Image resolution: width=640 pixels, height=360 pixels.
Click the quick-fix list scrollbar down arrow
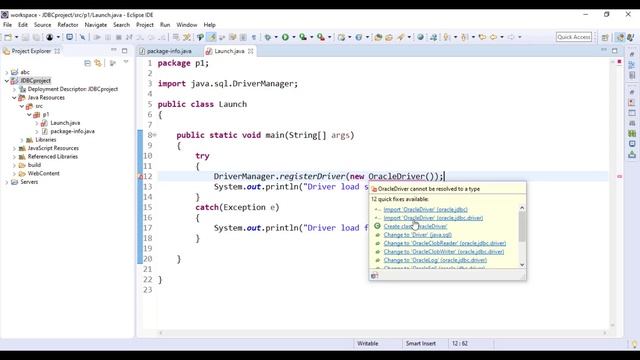click(522, 265)
